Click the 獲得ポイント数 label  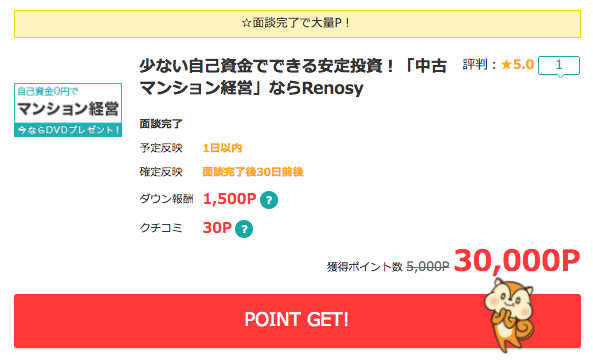[365, 267]
